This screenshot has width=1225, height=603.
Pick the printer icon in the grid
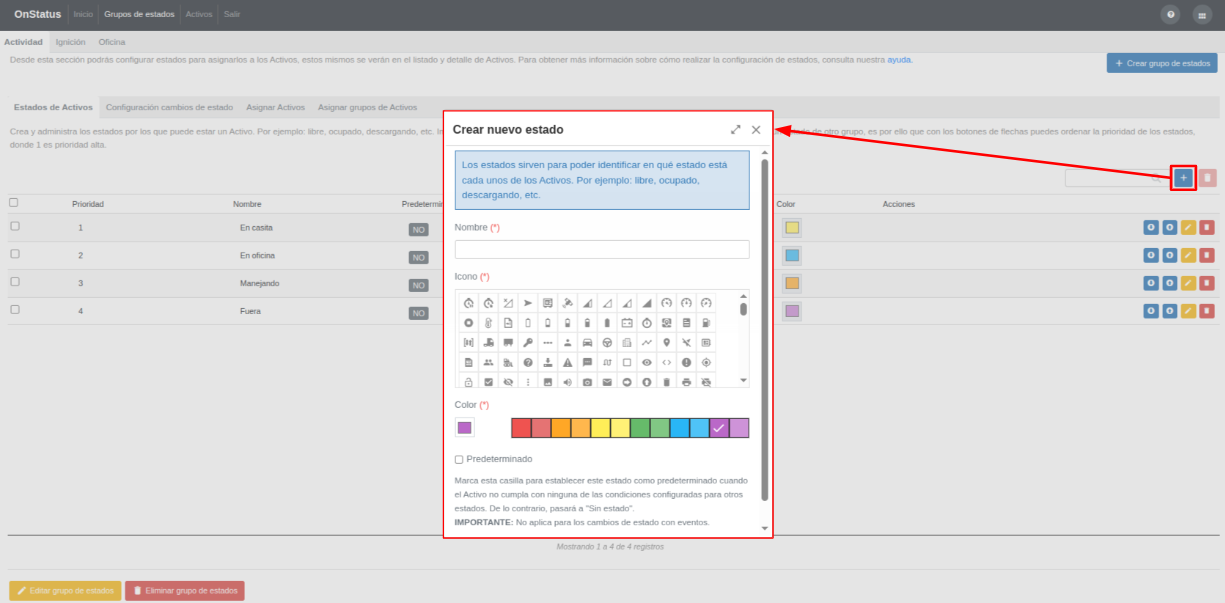click(x=686, y=382)
